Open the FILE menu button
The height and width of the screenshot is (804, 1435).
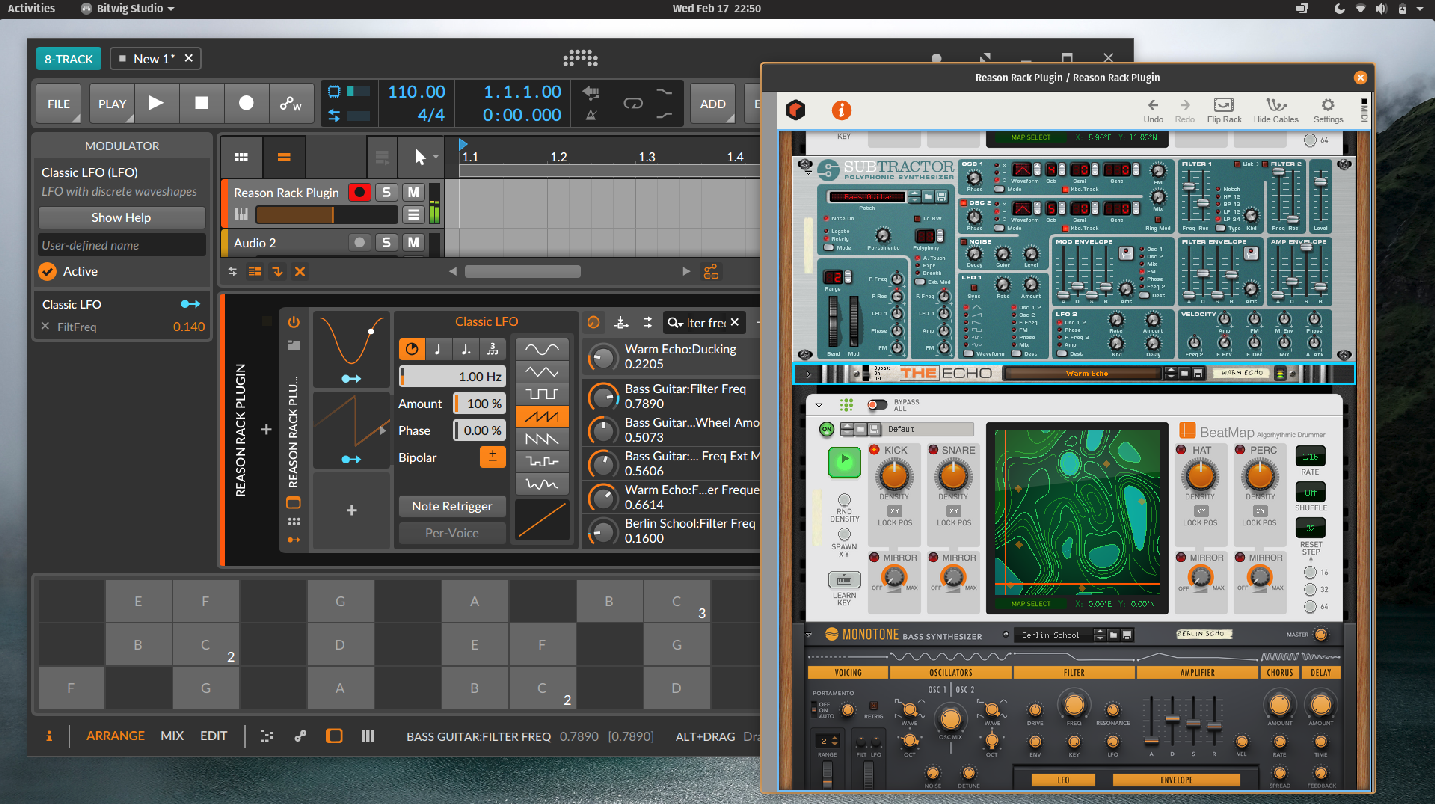click(59, 103)
